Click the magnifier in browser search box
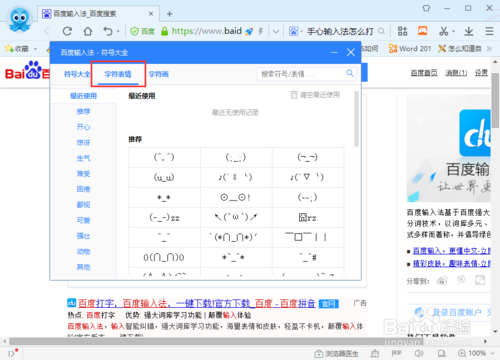 [381, 31]
